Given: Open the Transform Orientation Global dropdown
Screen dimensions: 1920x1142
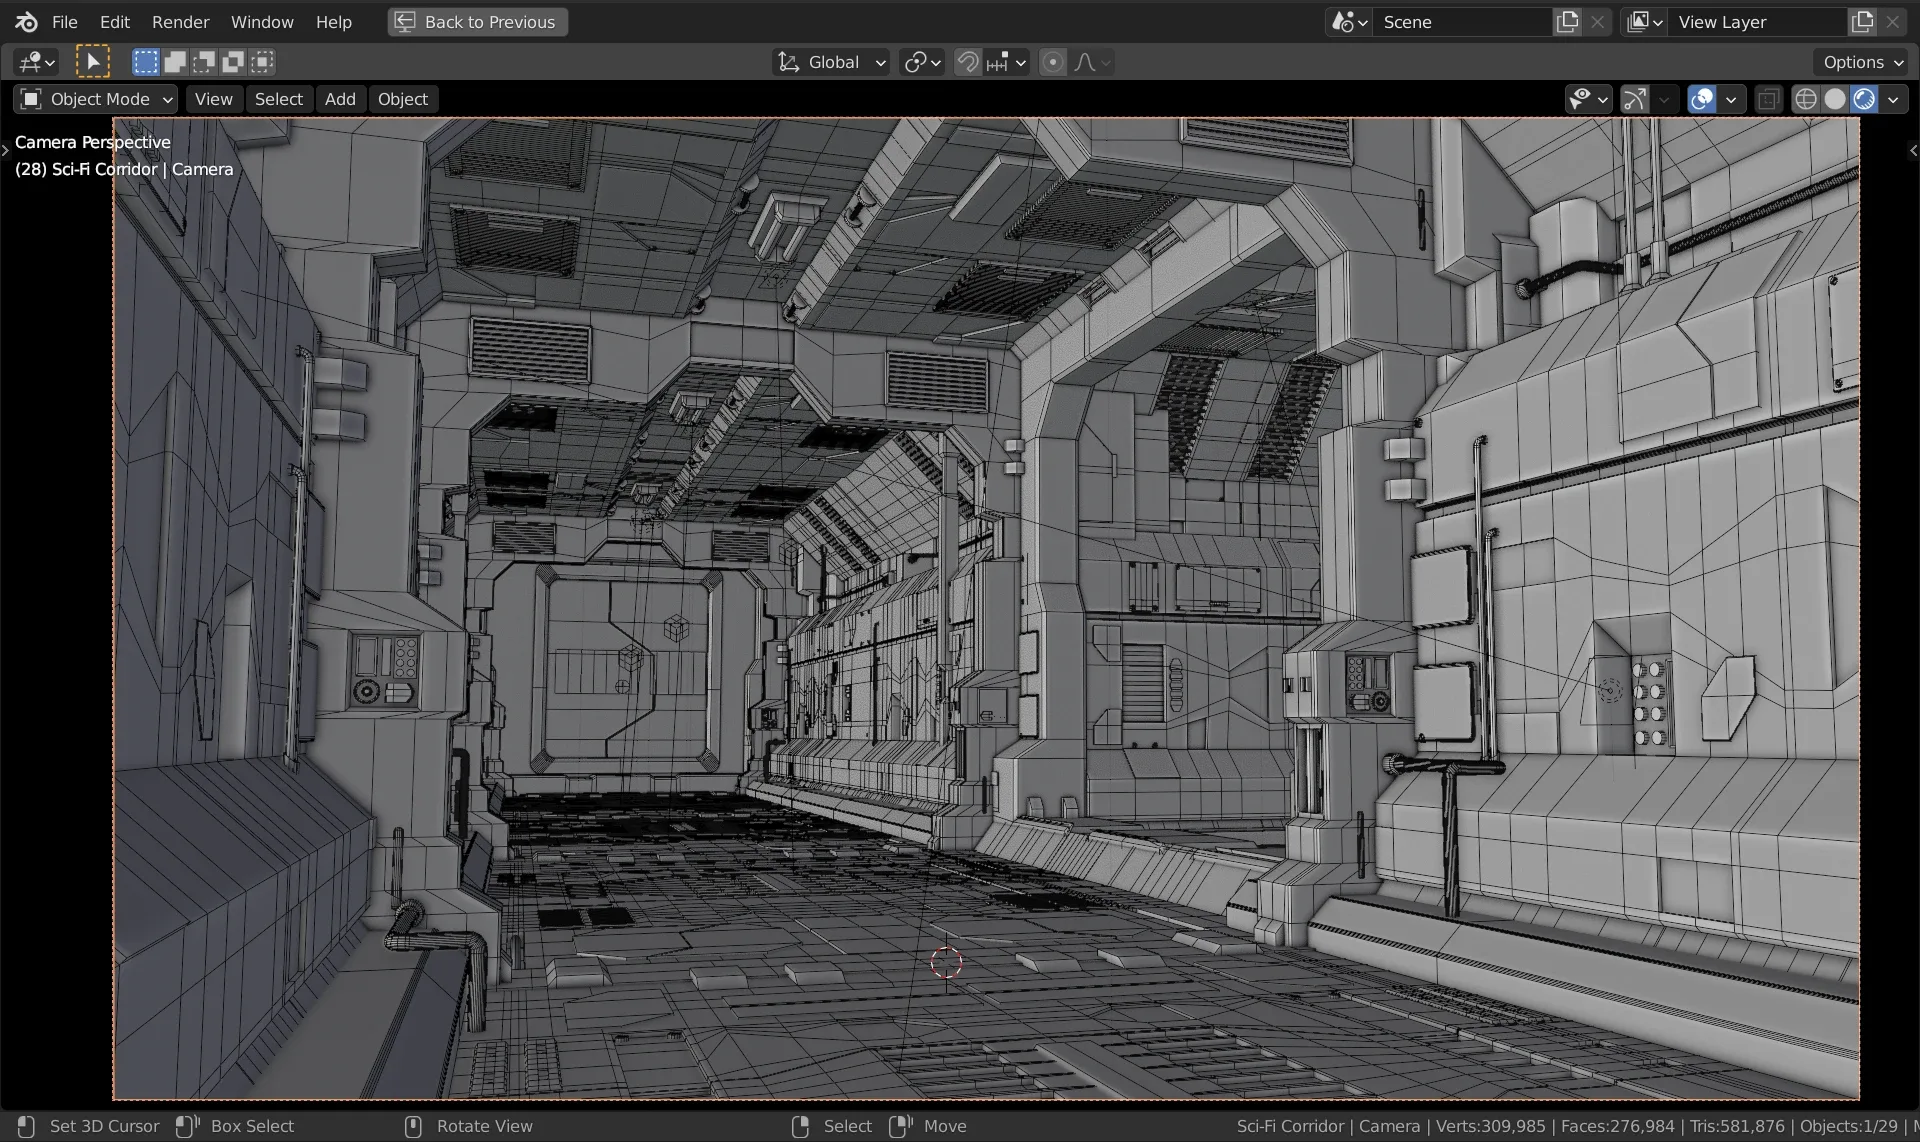Looking at the screenshot, I should pos(830,61).
